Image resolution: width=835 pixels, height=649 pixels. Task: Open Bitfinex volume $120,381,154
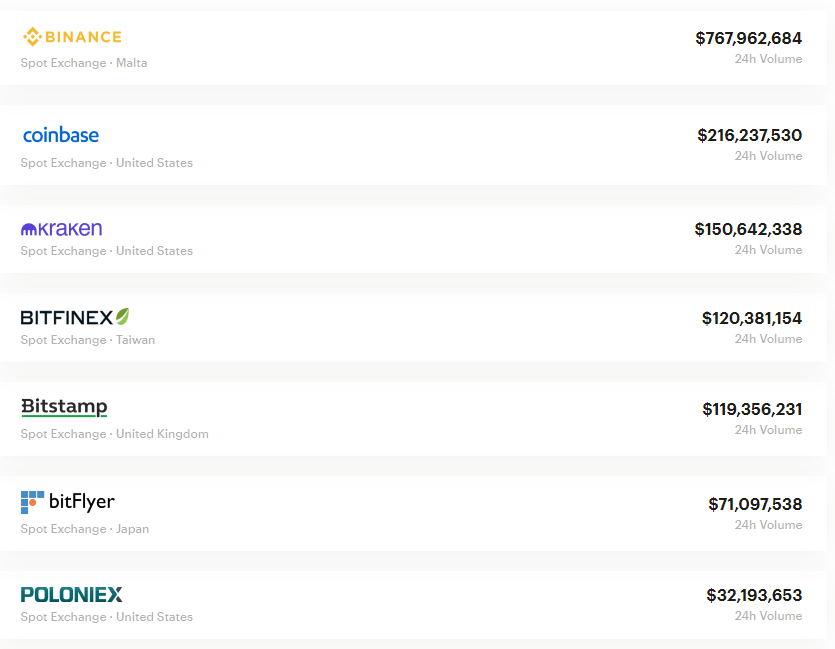751,318
